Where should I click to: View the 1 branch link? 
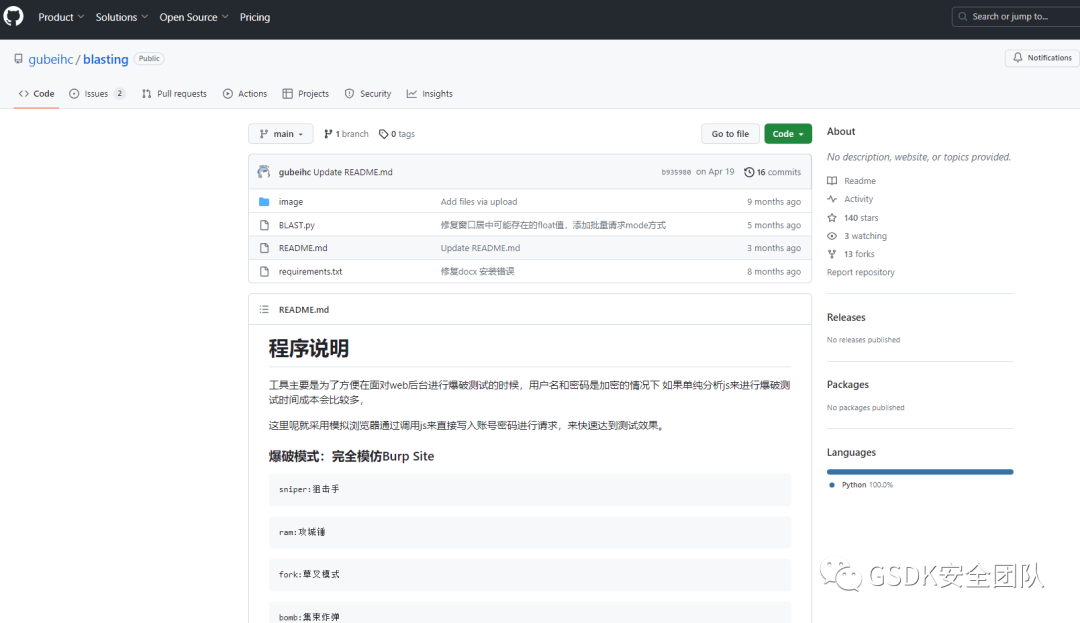tap(346, 134)
